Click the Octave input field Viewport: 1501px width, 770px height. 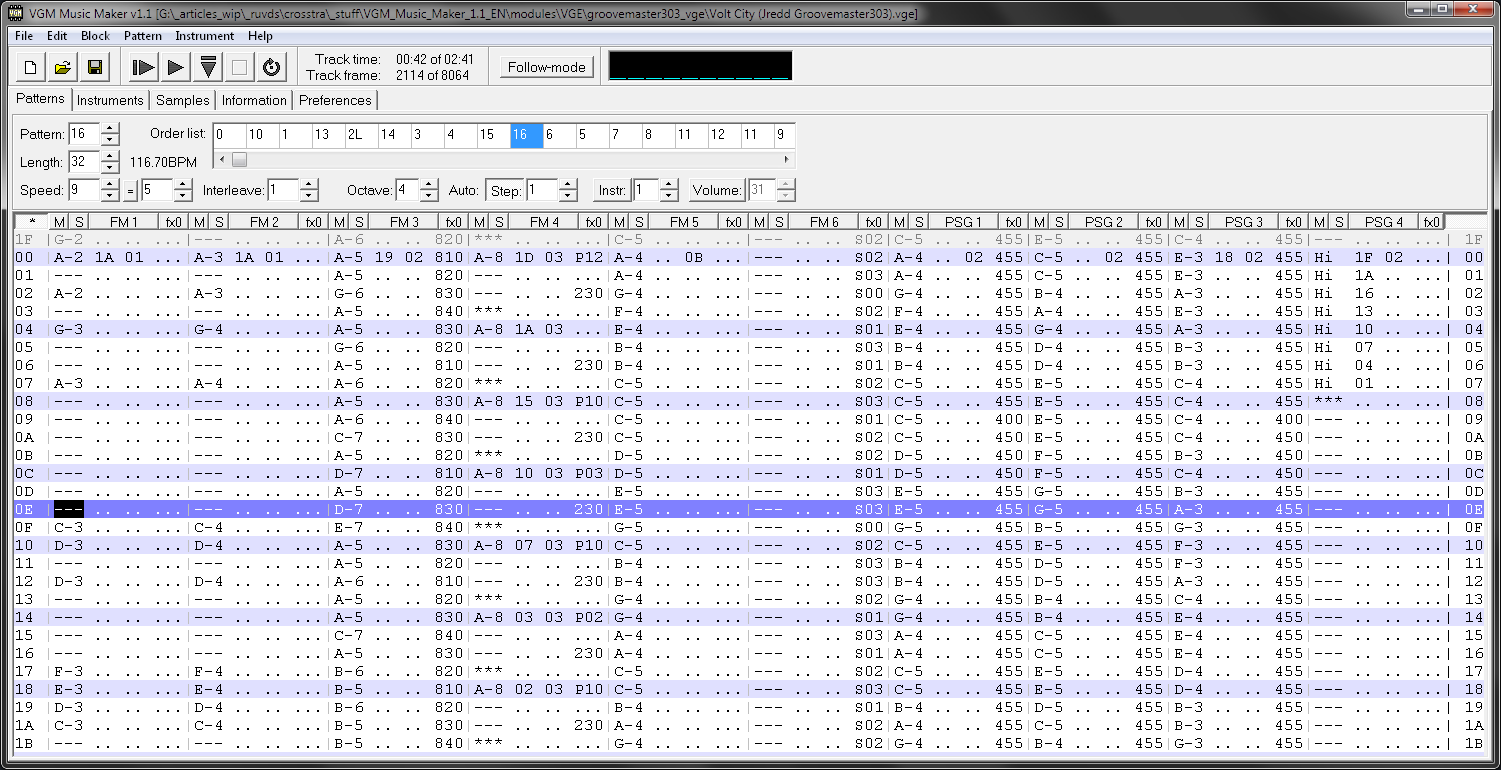[x=408, y=190]
